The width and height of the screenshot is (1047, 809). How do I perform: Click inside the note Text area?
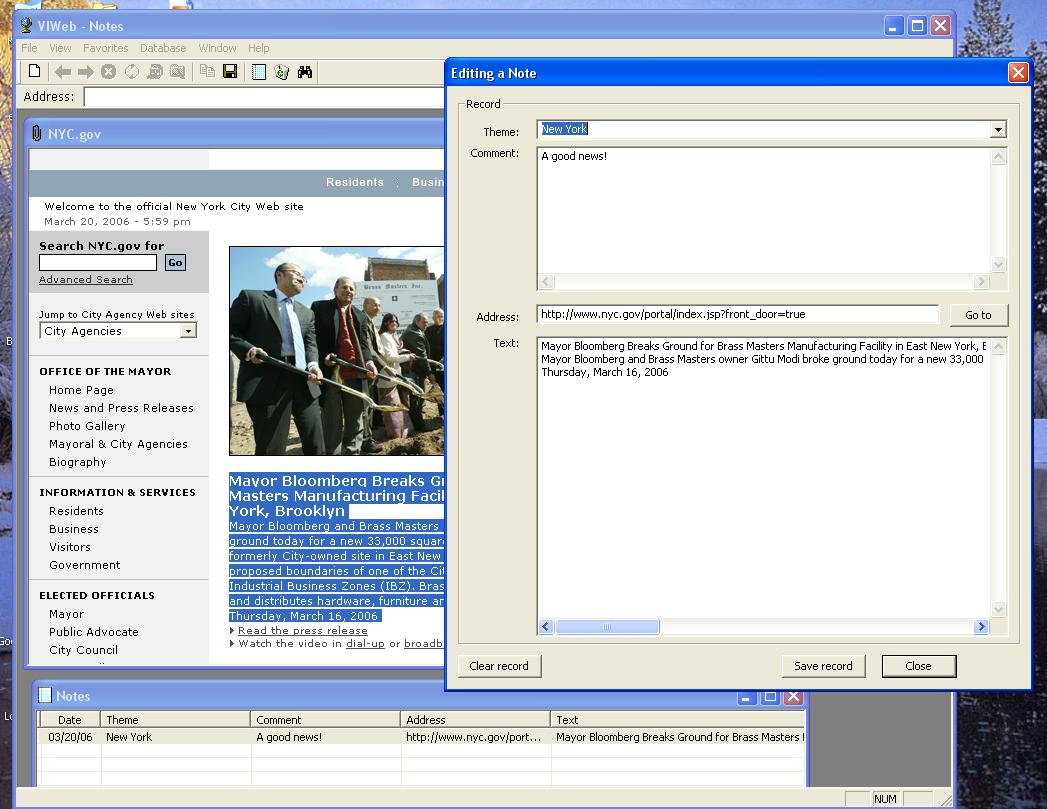point(765,478)
